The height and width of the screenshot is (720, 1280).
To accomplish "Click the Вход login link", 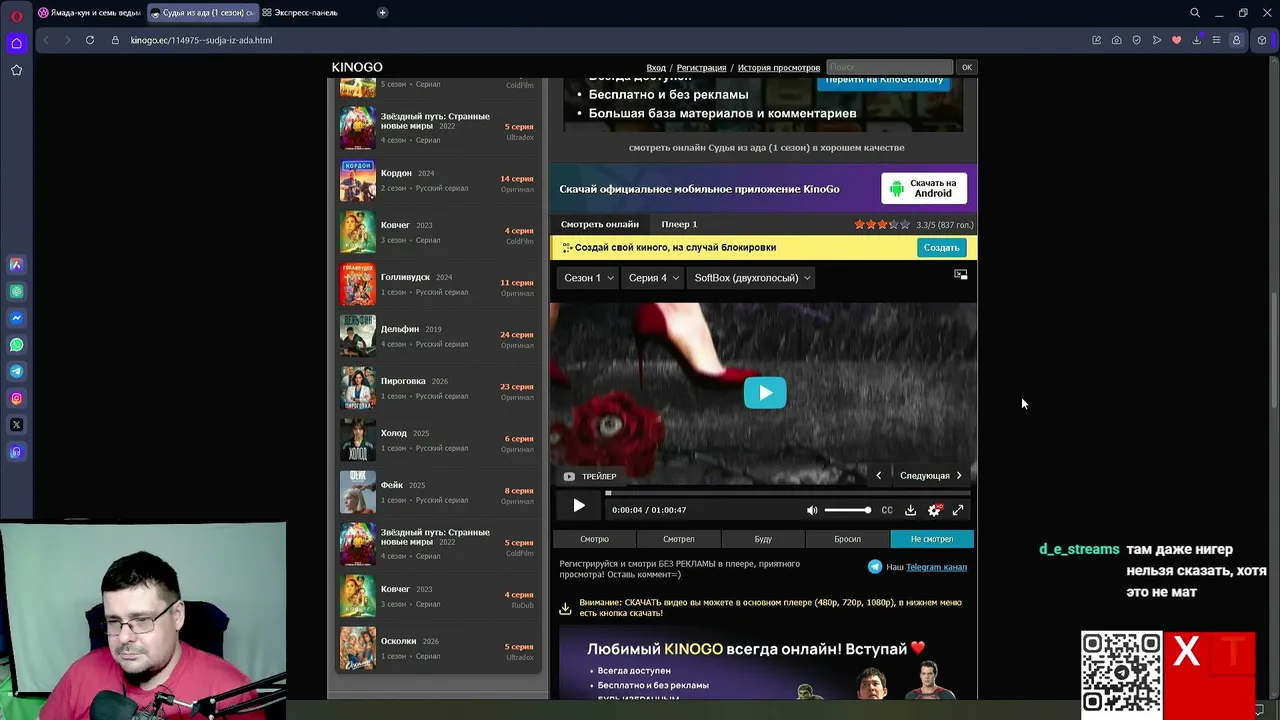I will pyautogui.click(x=656, y=68).
